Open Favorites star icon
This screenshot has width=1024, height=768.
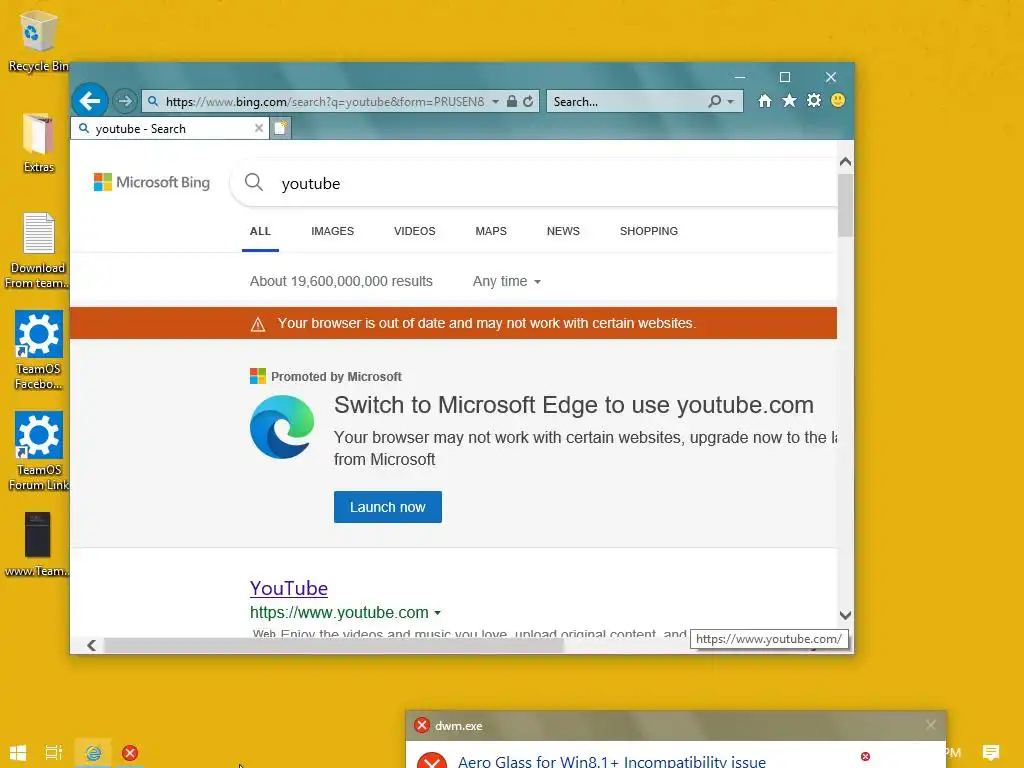point(789,101)
